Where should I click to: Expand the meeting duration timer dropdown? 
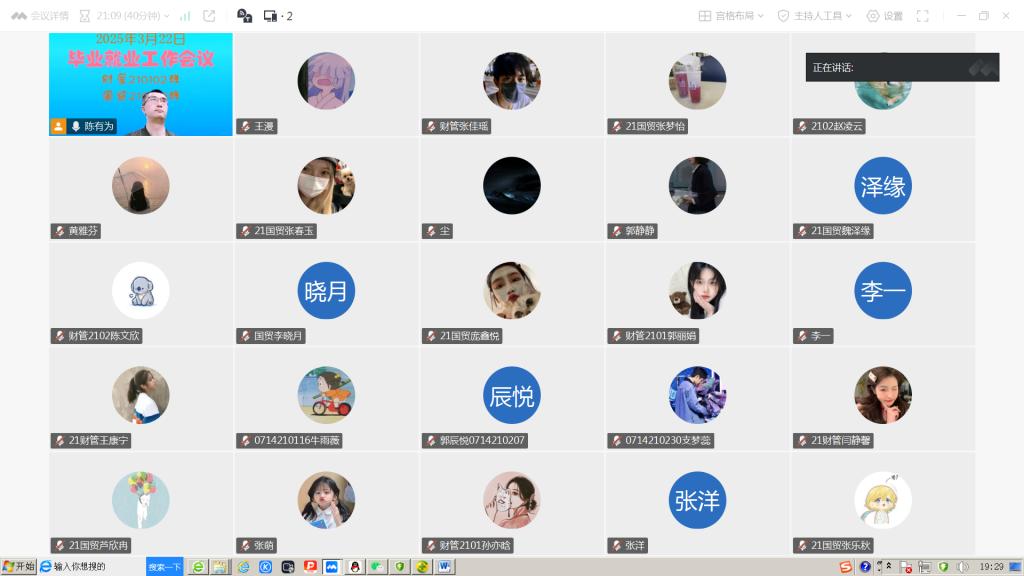point(124,16)
